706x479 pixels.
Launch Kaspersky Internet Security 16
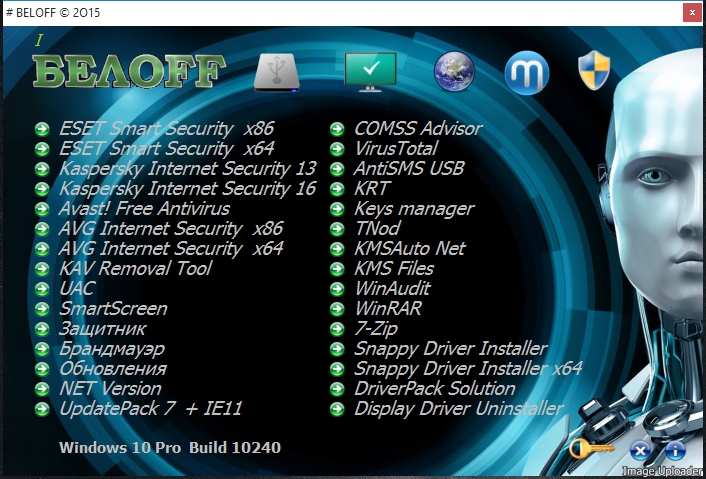click(188, 189)
